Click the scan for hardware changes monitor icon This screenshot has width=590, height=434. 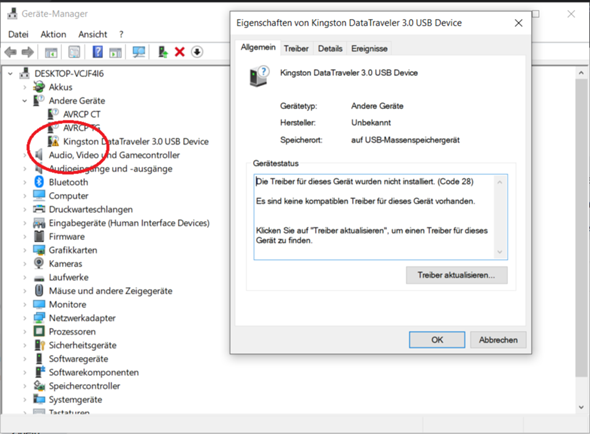(x=139, y=52)
